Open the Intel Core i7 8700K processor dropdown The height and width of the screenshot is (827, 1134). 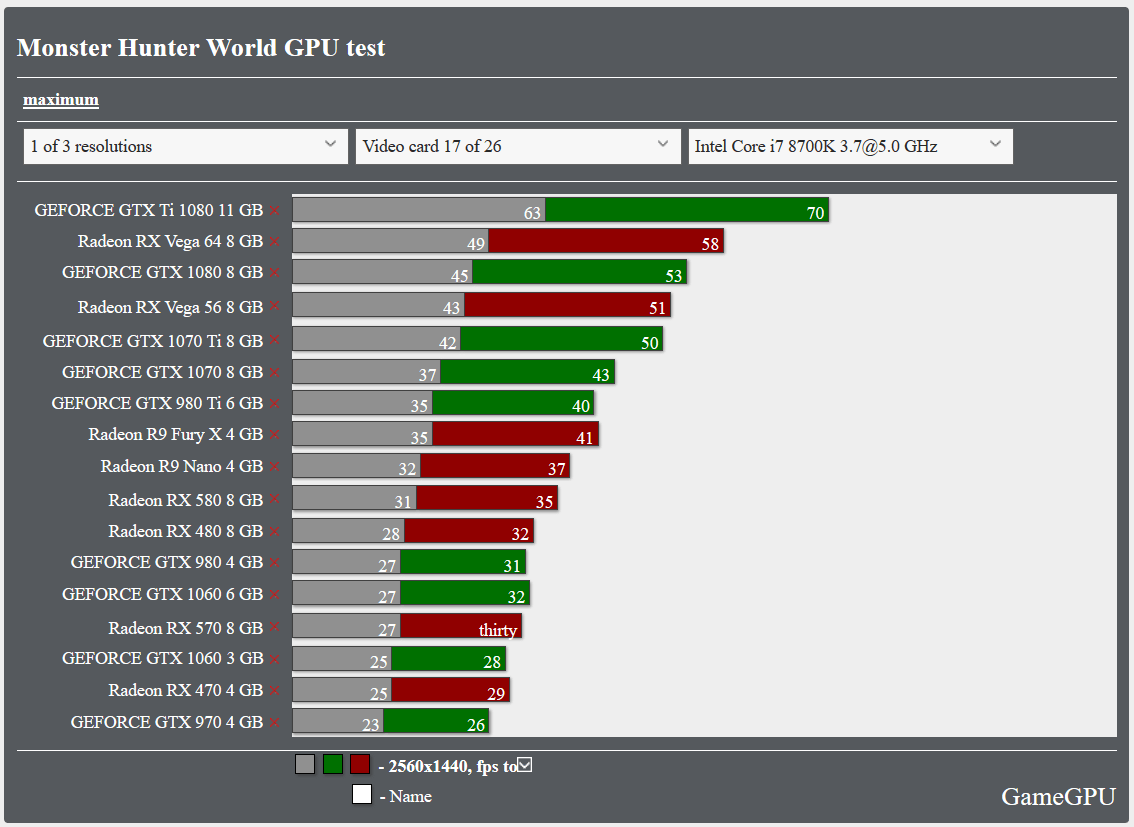pyautogui.click(x=850, y=146)
